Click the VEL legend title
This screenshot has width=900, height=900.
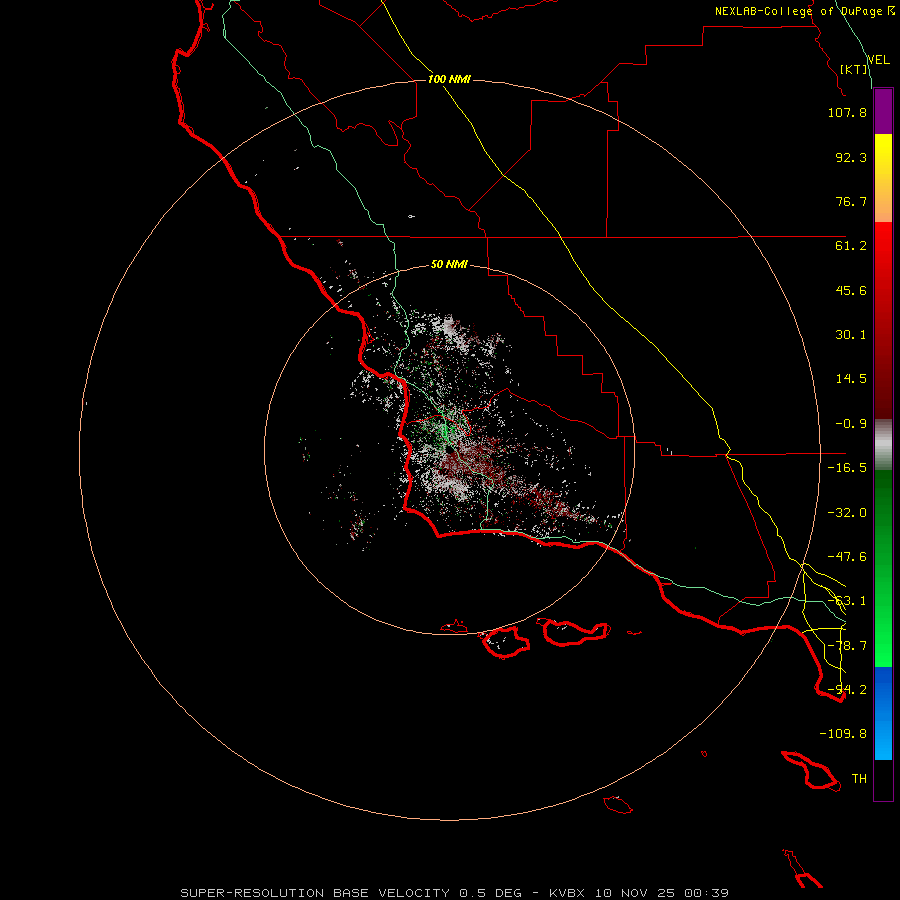(878, 60)
